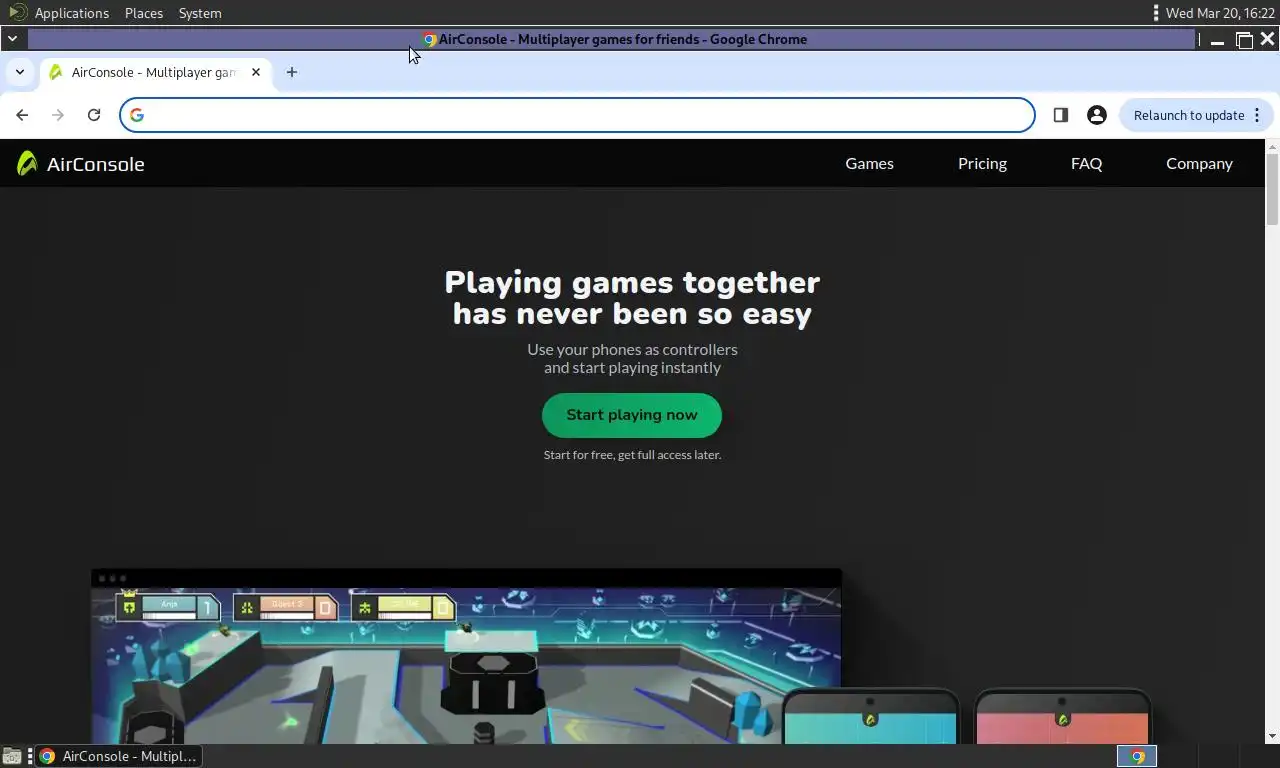Maximize the Chrome window
The height and width of the screenshot is (768, 1280).
[x=1244, y=40]
